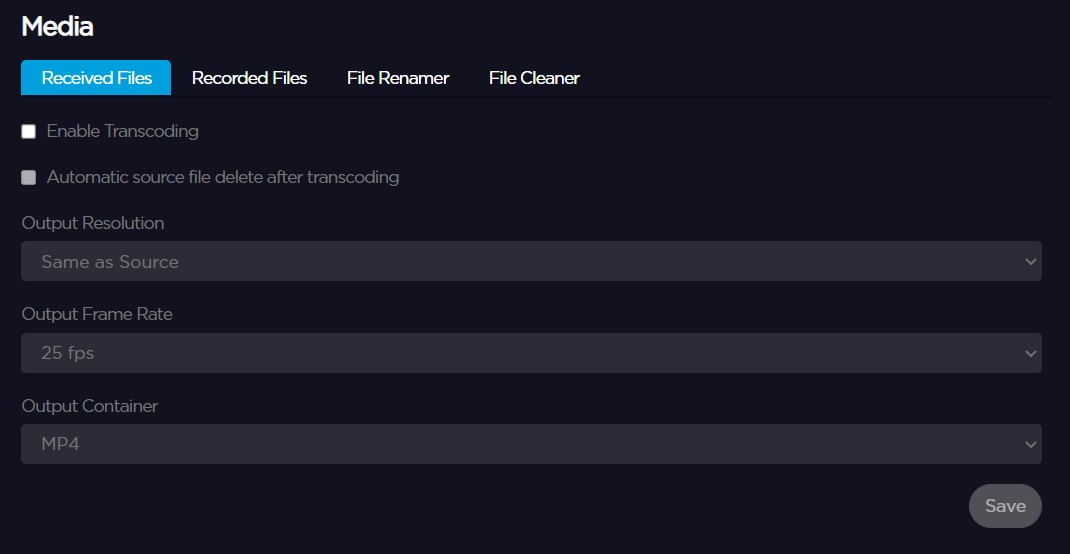Click the Output Resolution field label

point(93,223)
